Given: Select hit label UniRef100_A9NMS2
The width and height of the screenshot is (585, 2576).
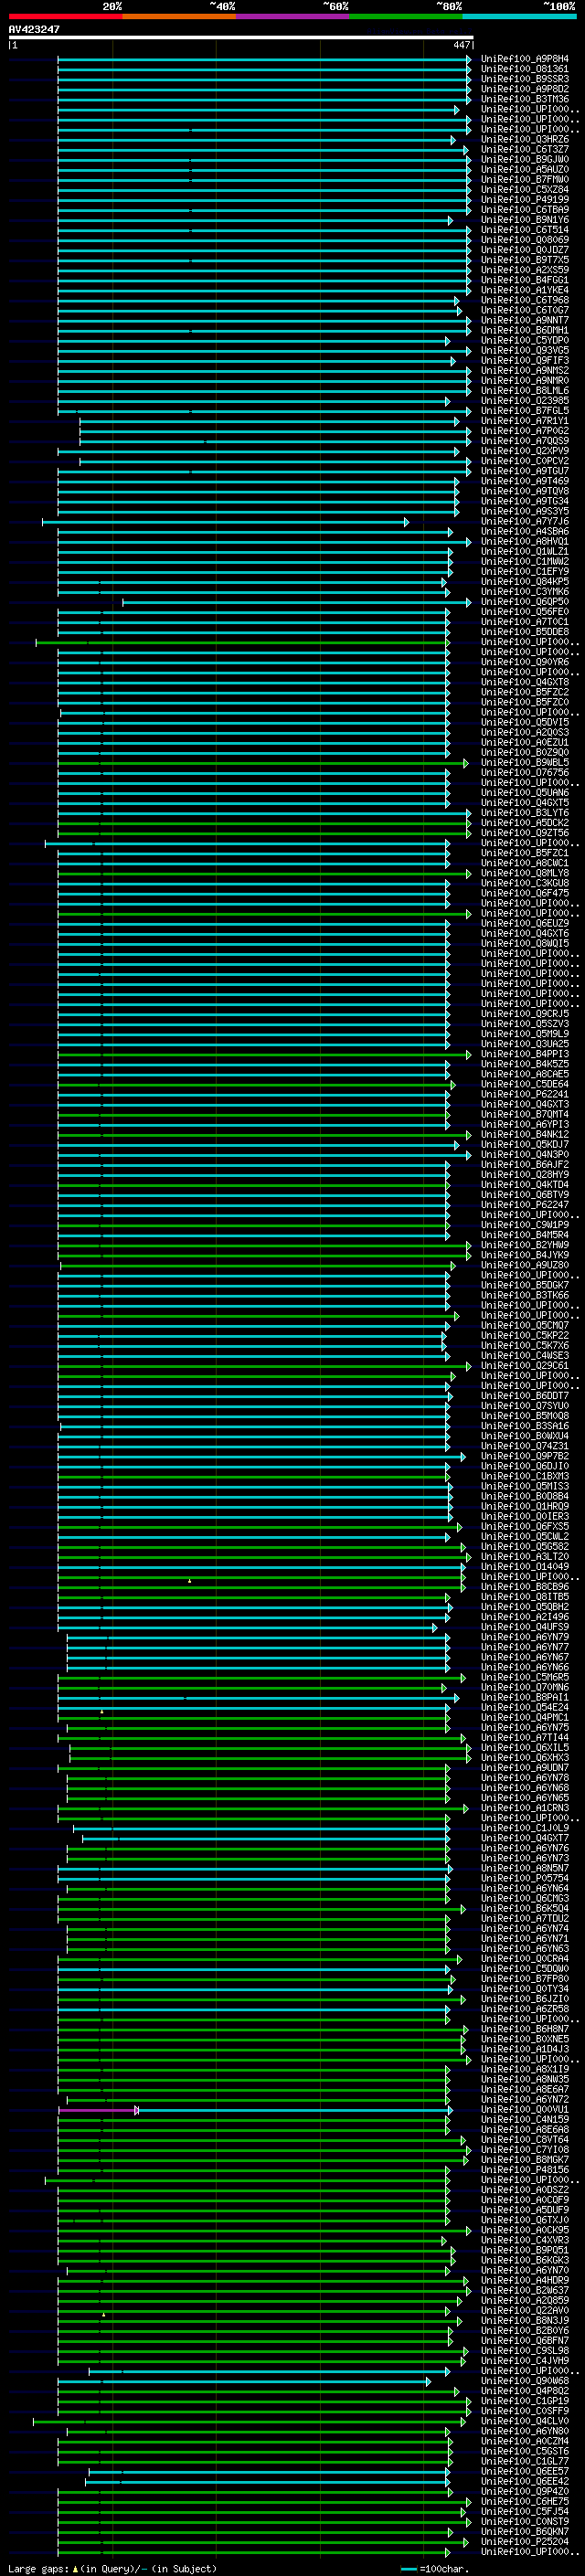Looking at the screenshot, I should coord(525,371).
